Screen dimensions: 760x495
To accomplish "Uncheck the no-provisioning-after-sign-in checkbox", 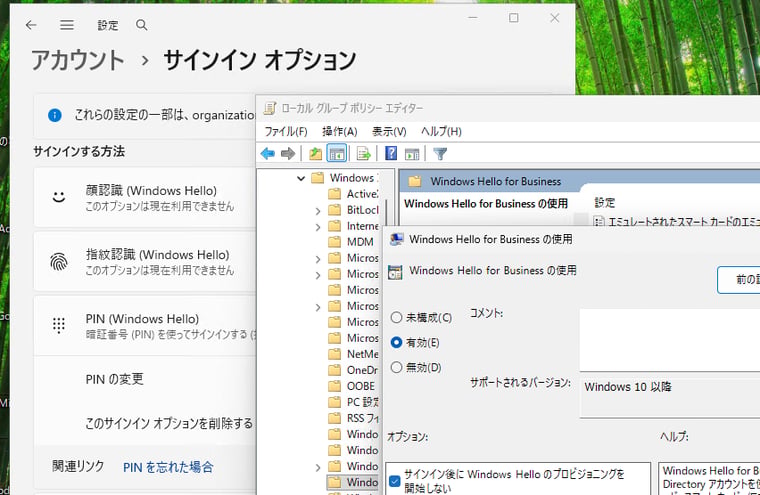I will pos(395,481).
